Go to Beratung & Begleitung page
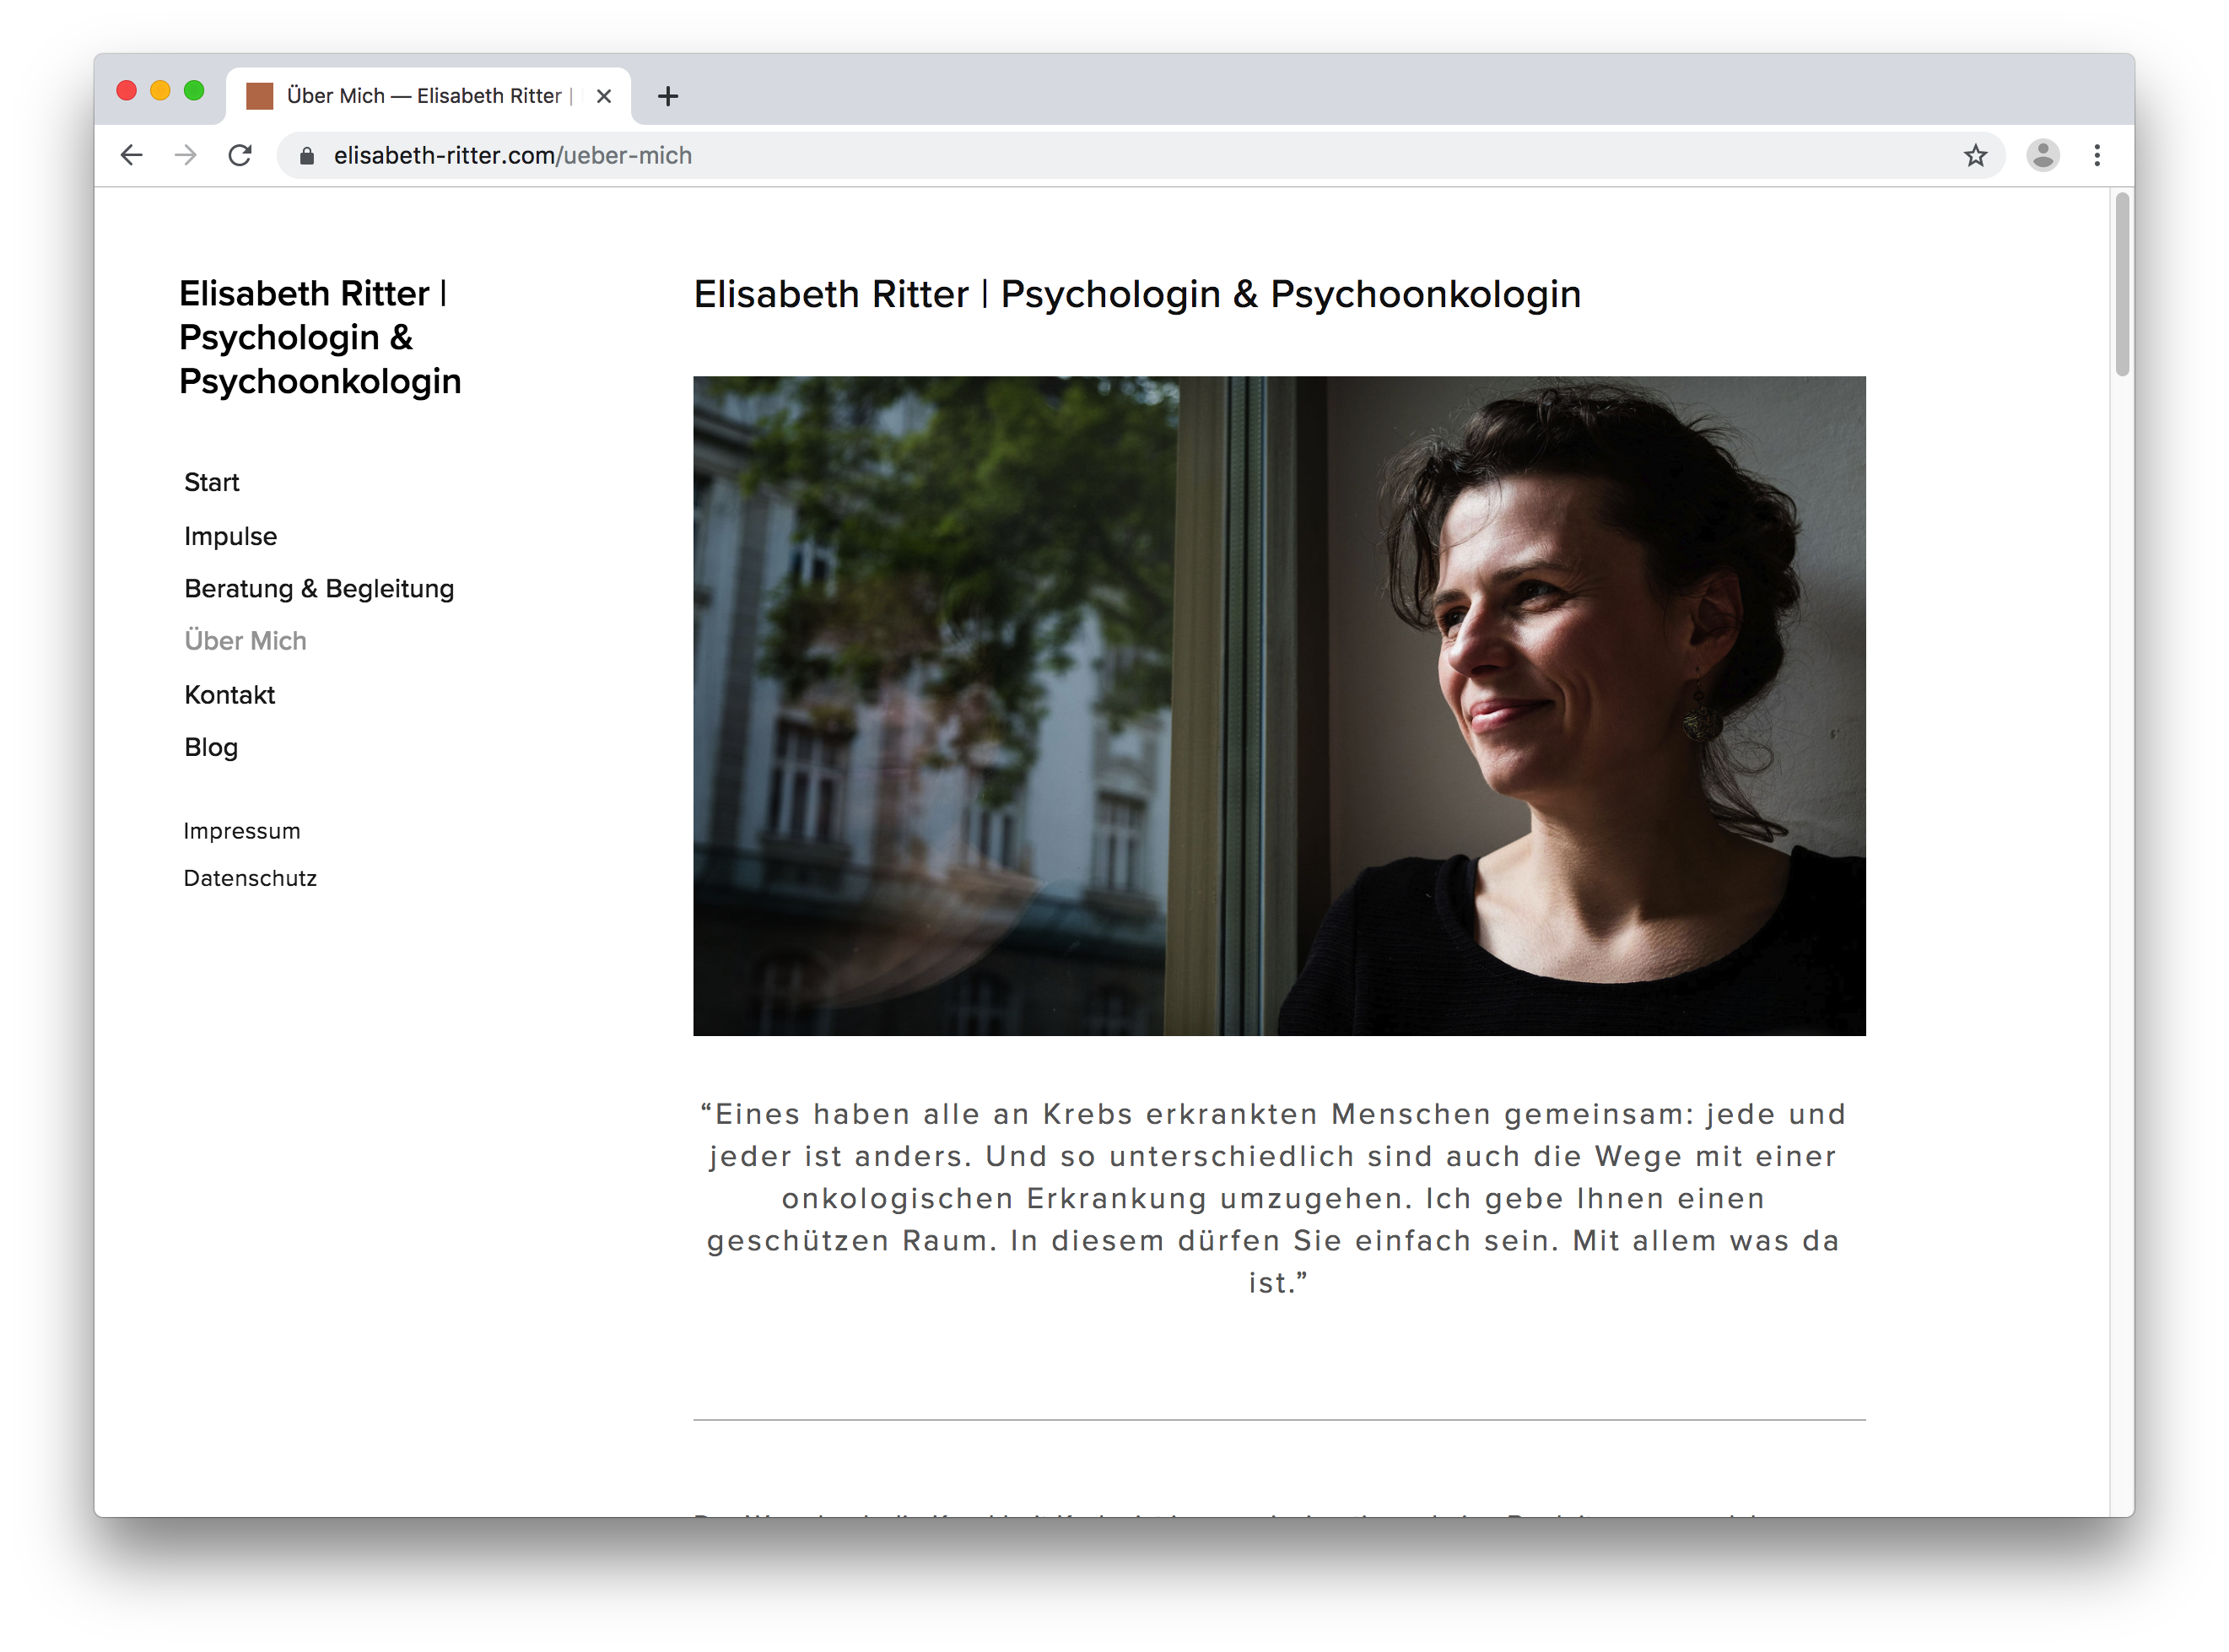Viewport: 2229px width, 1652px height. (x=319, y=588)
